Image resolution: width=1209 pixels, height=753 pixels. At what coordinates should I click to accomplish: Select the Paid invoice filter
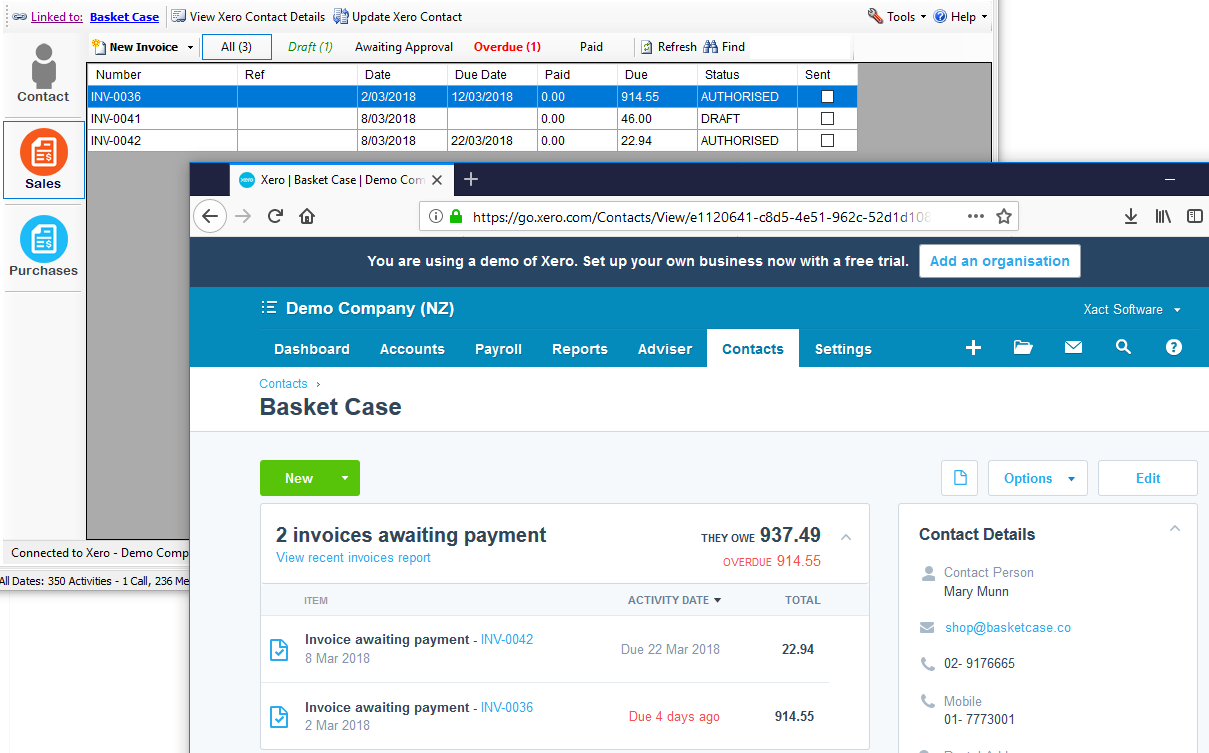[x=591, y=47]
